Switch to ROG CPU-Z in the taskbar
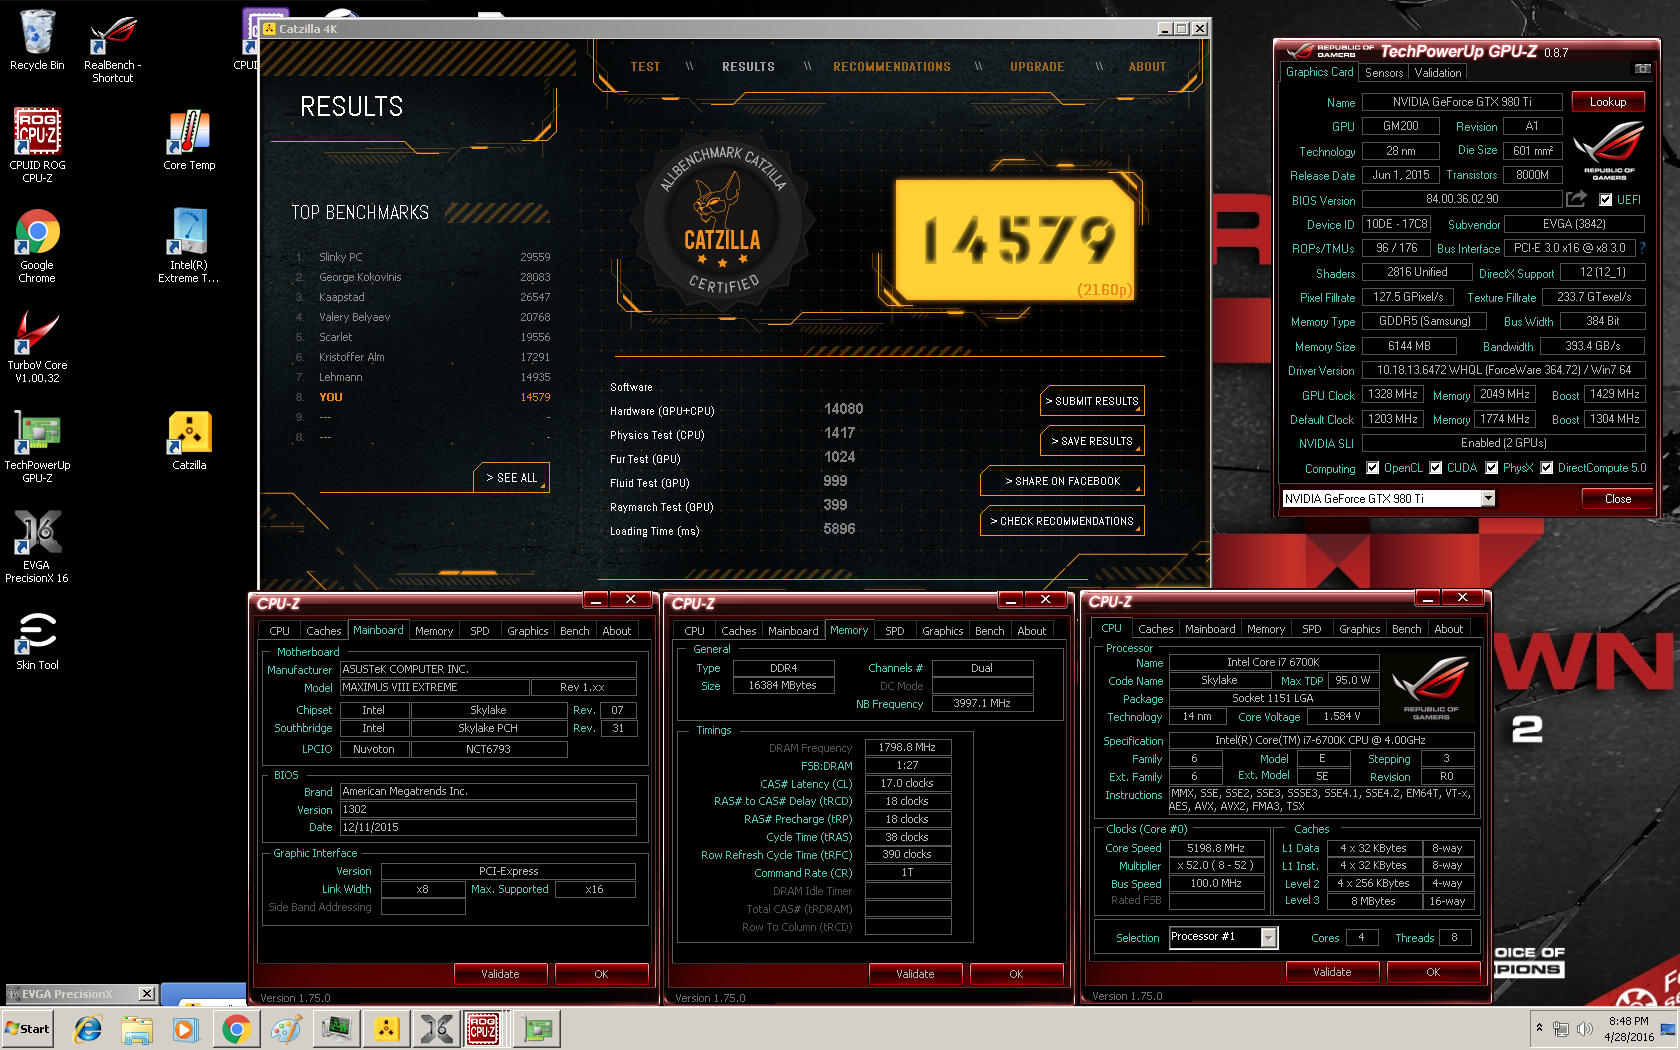Viewport: 1680px width, 1050px height. click(x=484, y=1028)
